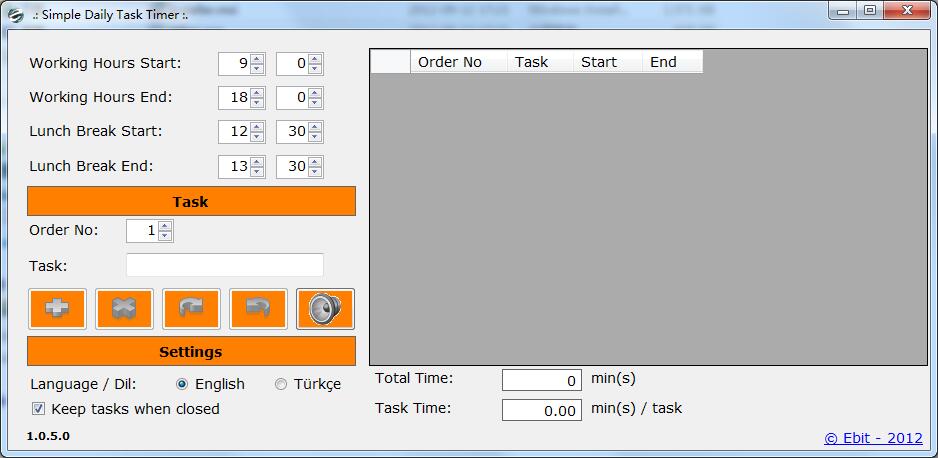The height and width of the screenshot is (458, 938).
Task: Click the add task plus icon
Action: (58, 309)
